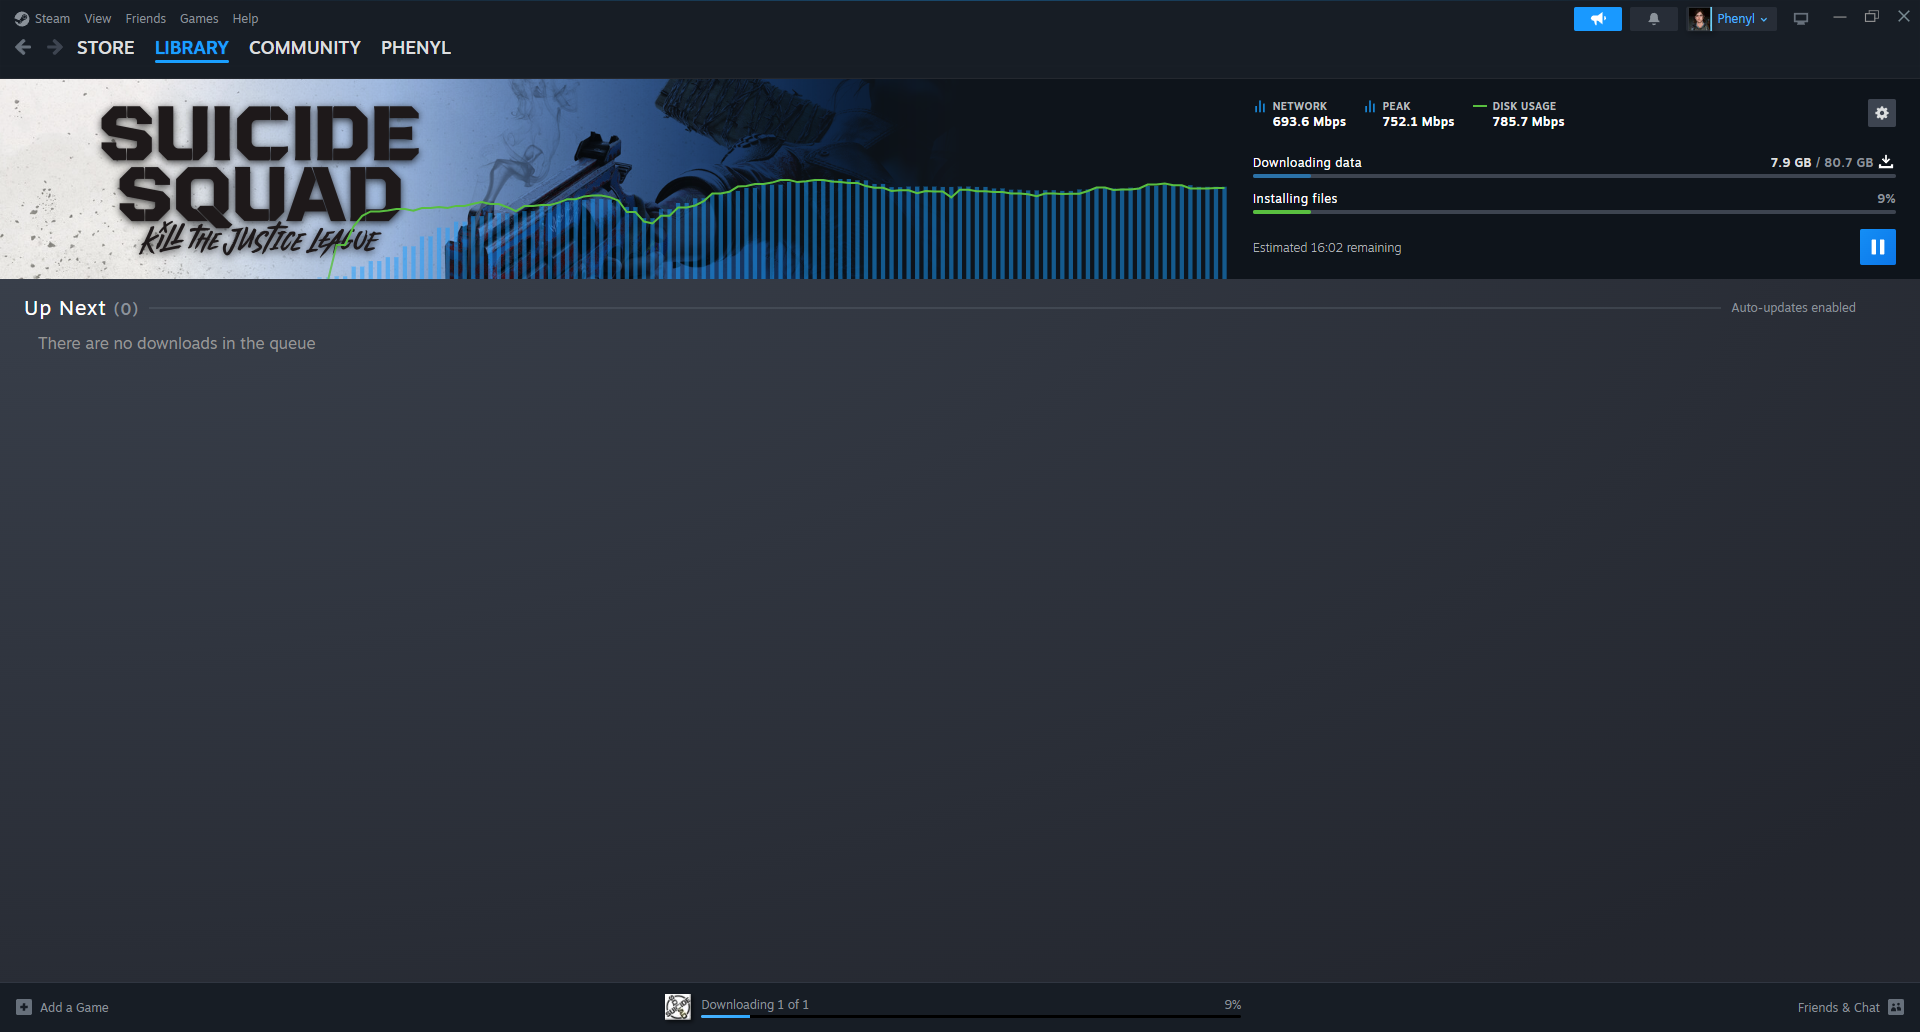
Task: Click the Installing files progress bar
Action: pos(1574,212)
